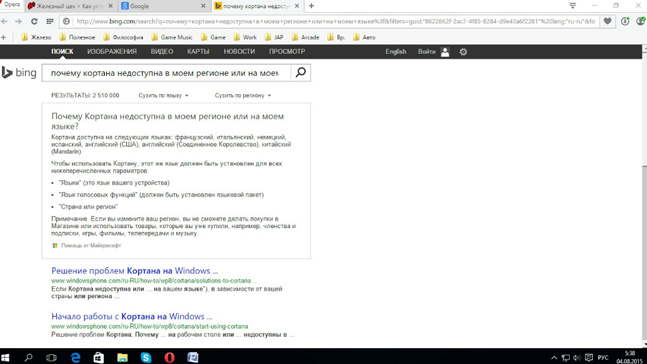
Task: Open the JAP bookmark folder
Action: coord(274,37)
